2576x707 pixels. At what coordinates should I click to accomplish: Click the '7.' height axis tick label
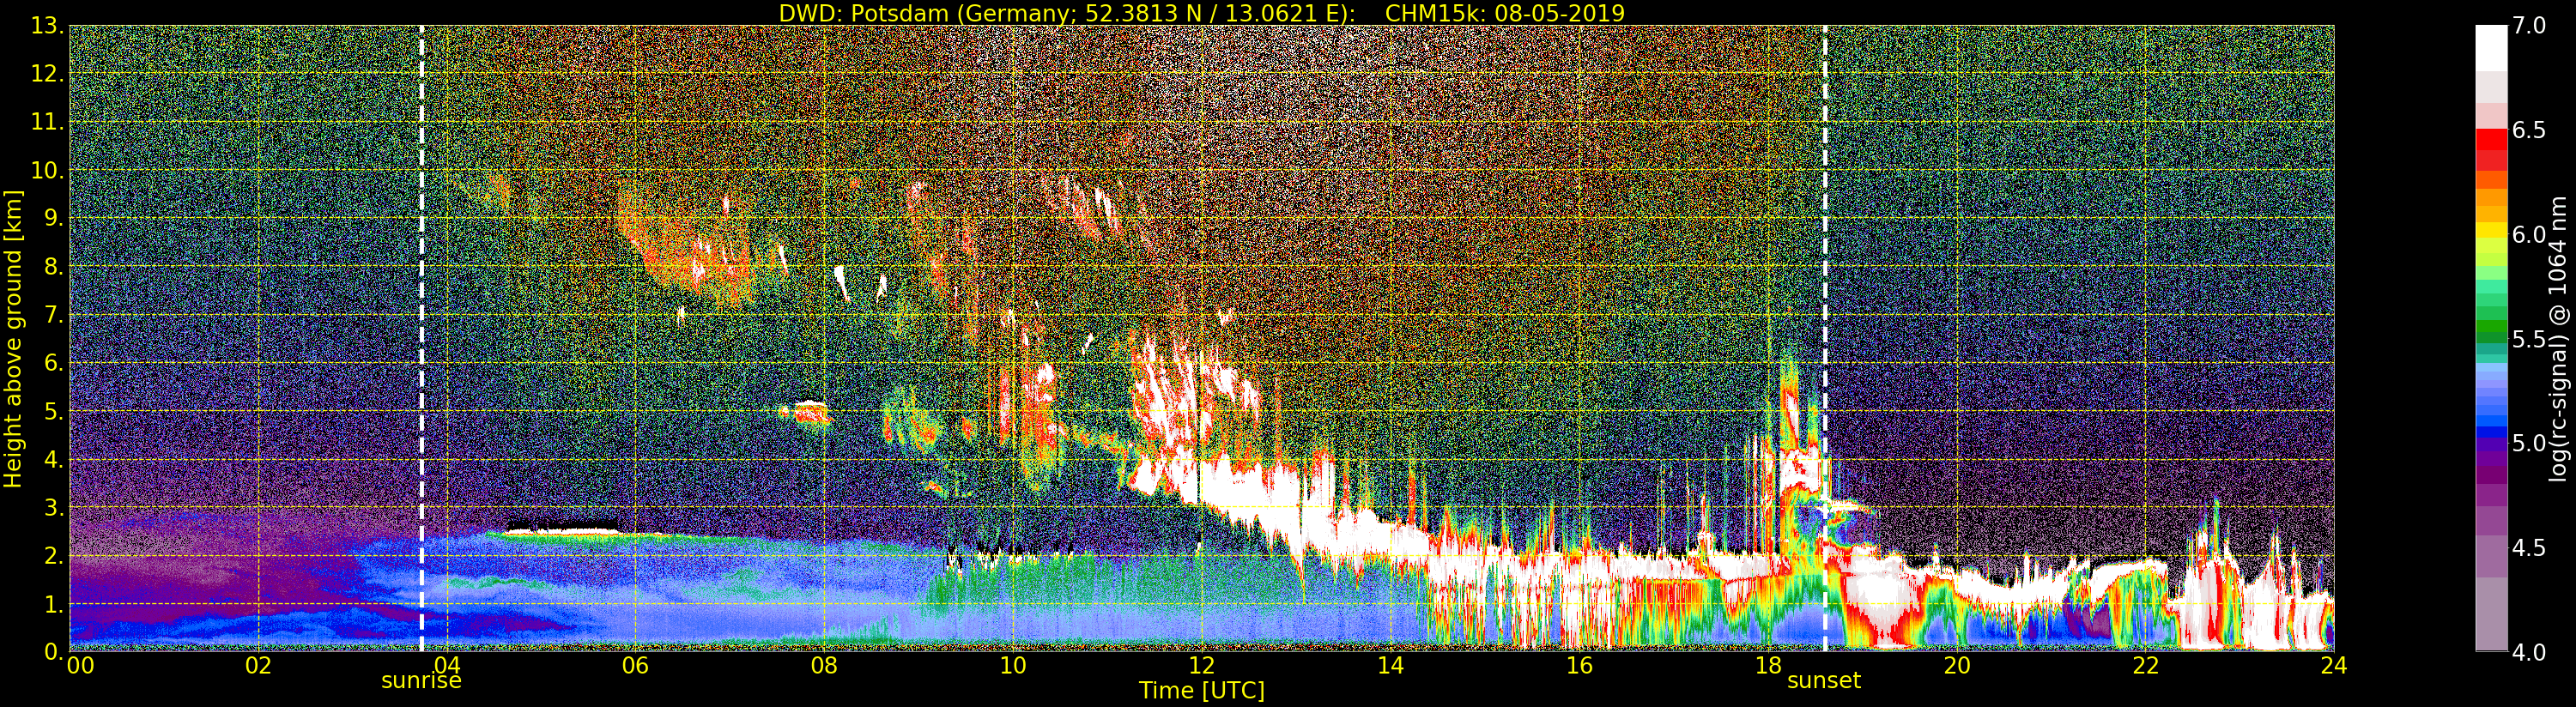pos(54,315)
